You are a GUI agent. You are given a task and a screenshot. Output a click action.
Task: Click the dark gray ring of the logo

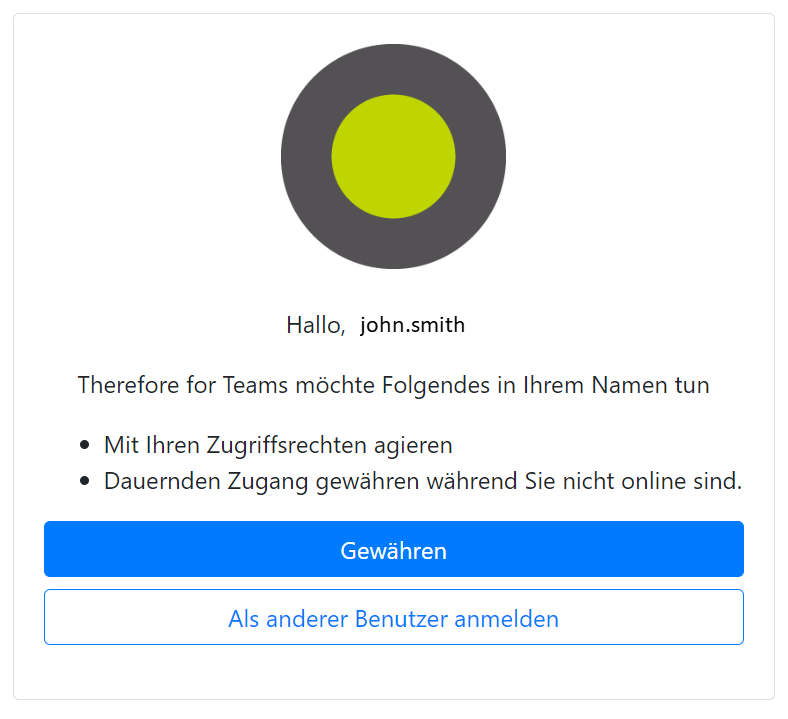307,156
